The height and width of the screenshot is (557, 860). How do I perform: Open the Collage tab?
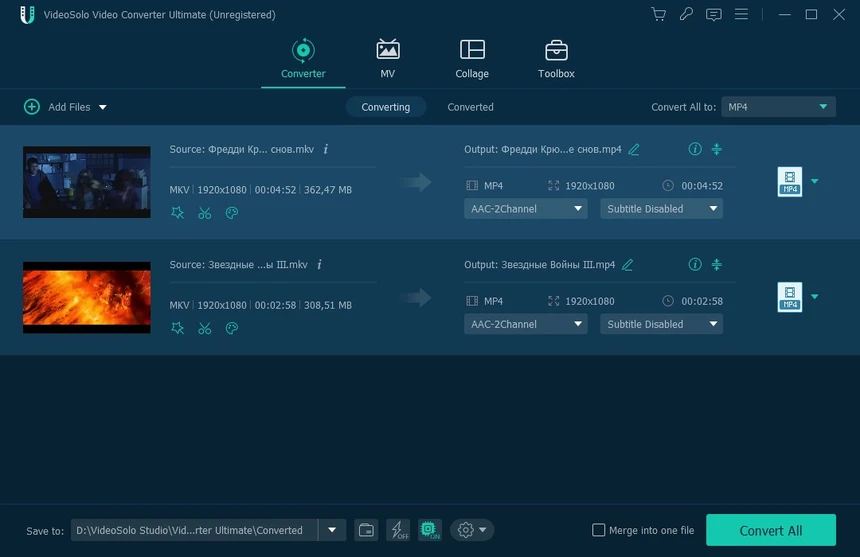pos(472,59)
